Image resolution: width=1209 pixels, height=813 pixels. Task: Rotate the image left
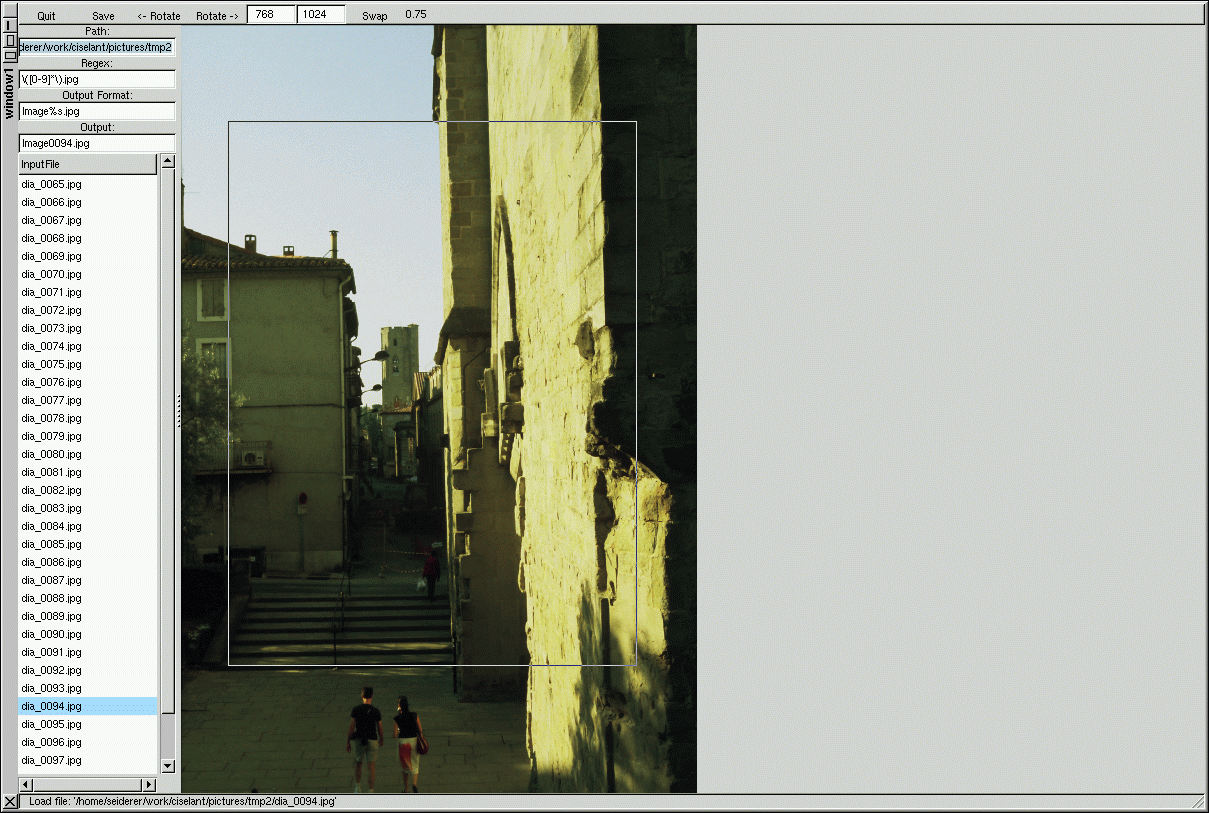tap(159, 16)
